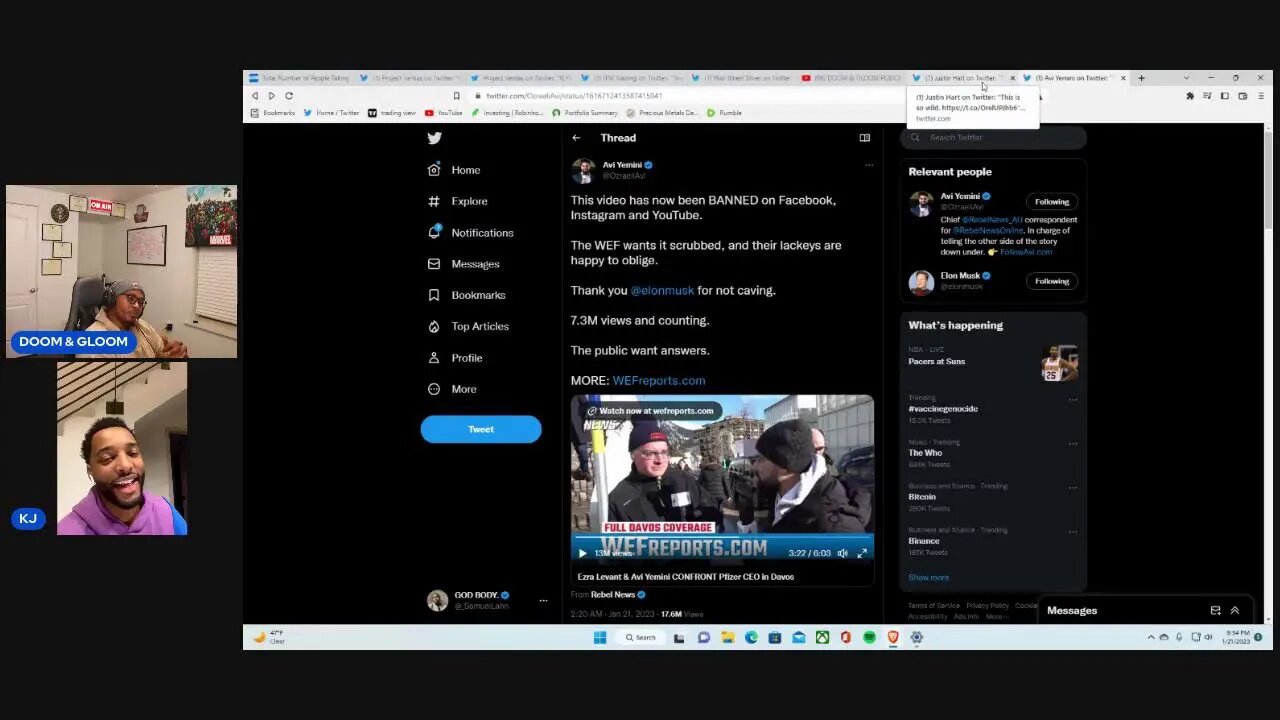Open Top Articles in the sidebar
Viewport: 1280px width, 720px height.
pyautogui.click(x=468, y=326)
